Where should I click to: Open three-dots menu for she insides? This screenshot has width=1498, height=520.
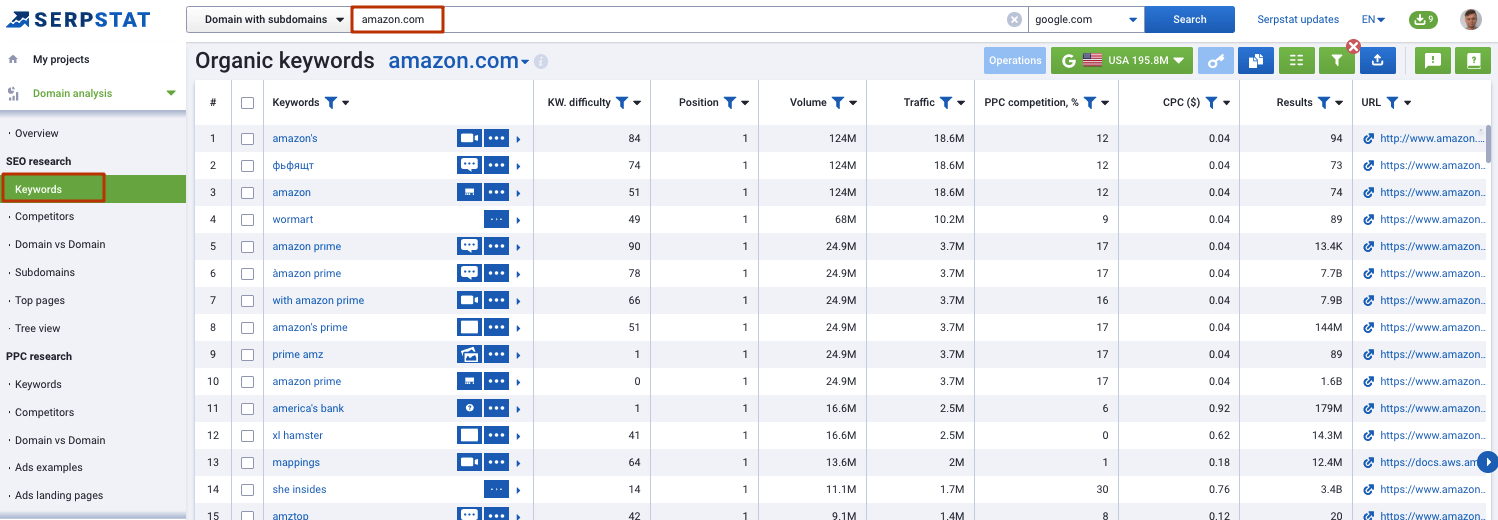[x=496, y=489]
